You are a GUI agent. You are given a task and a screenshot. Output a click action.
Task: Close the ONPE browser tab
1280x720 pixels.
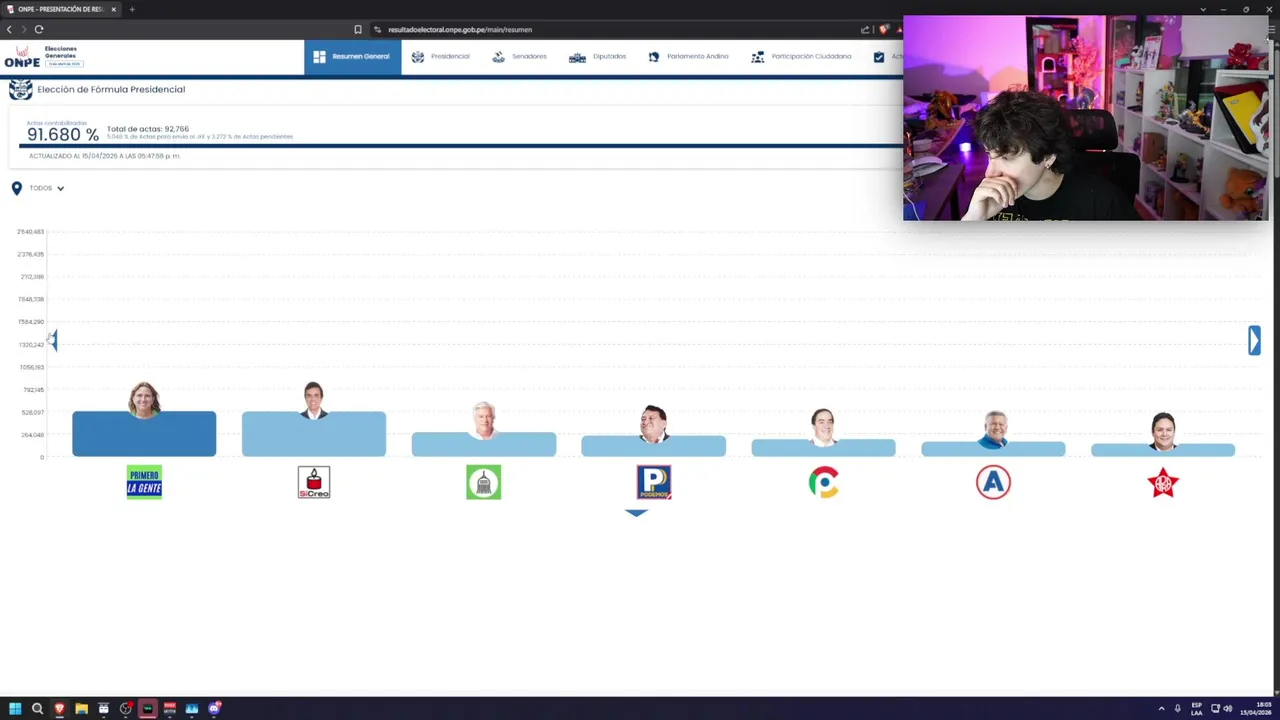[113, 9]
